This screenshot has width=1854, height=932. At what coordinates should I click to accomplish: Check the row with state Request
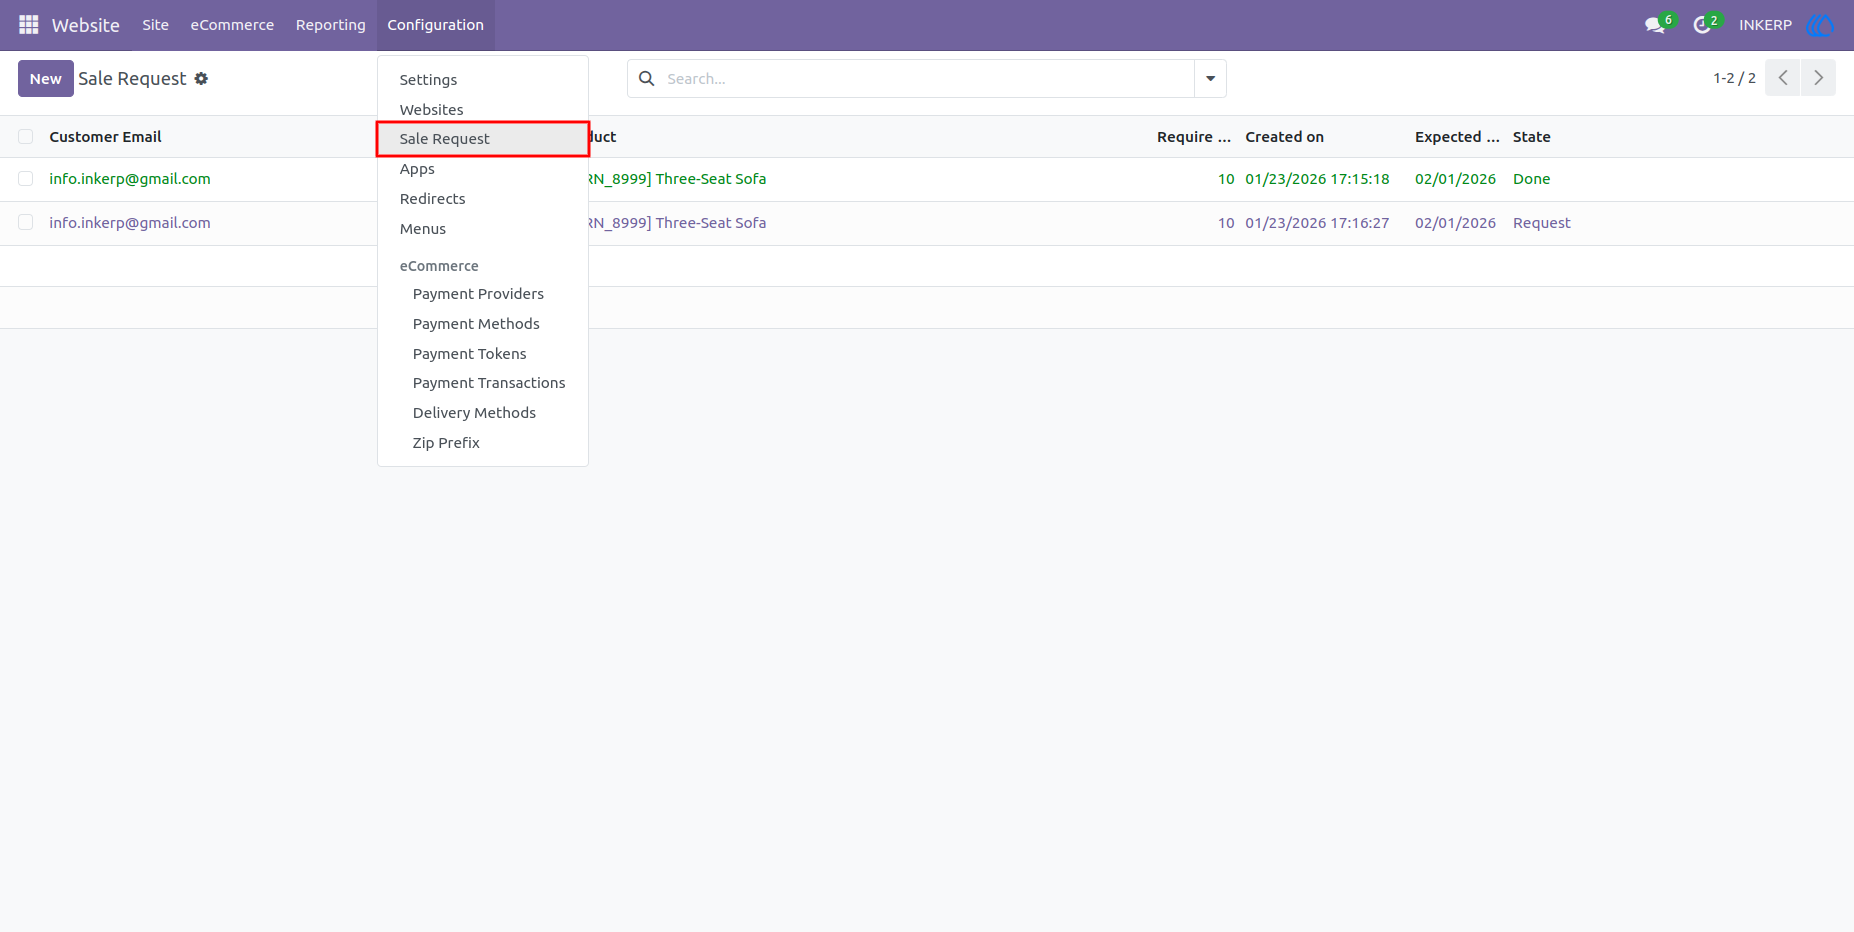(x=26, y=223)
